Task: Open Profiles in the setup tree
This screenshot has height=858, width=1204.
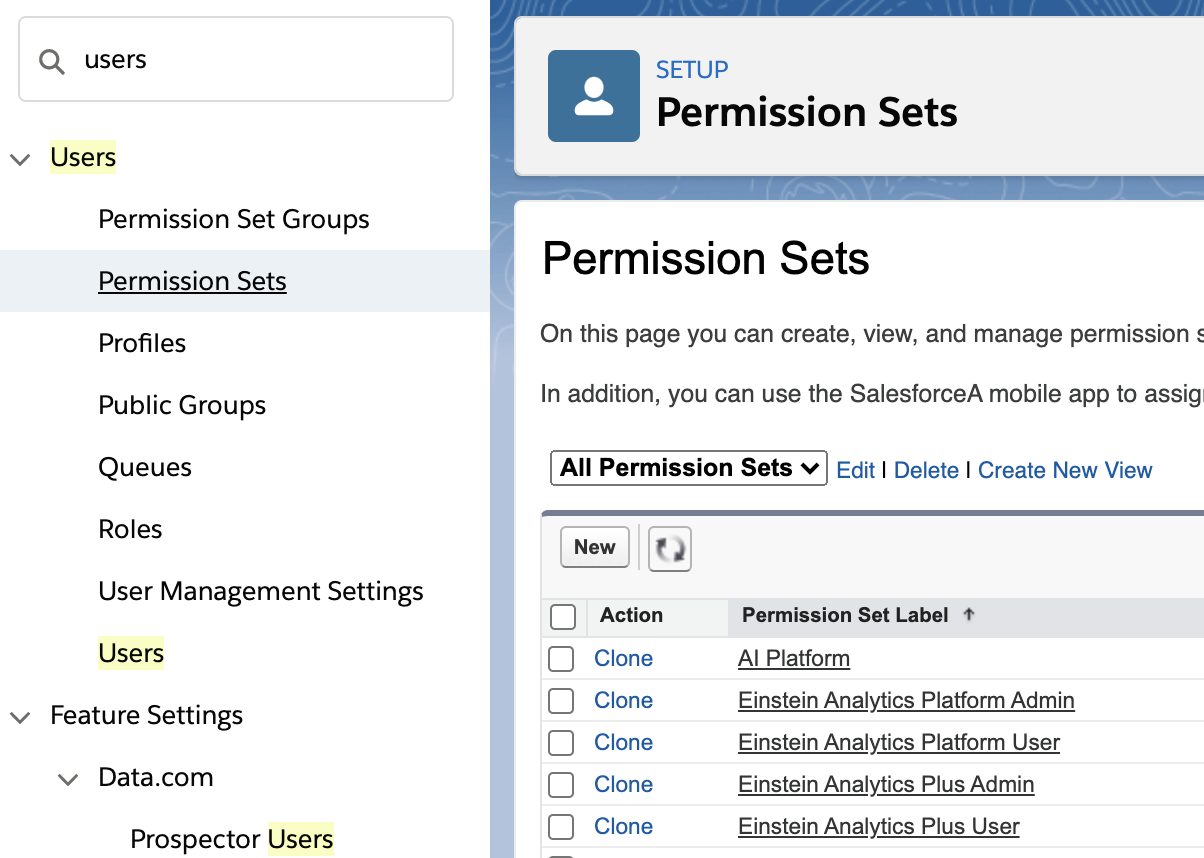Action: tap(142, 343)
